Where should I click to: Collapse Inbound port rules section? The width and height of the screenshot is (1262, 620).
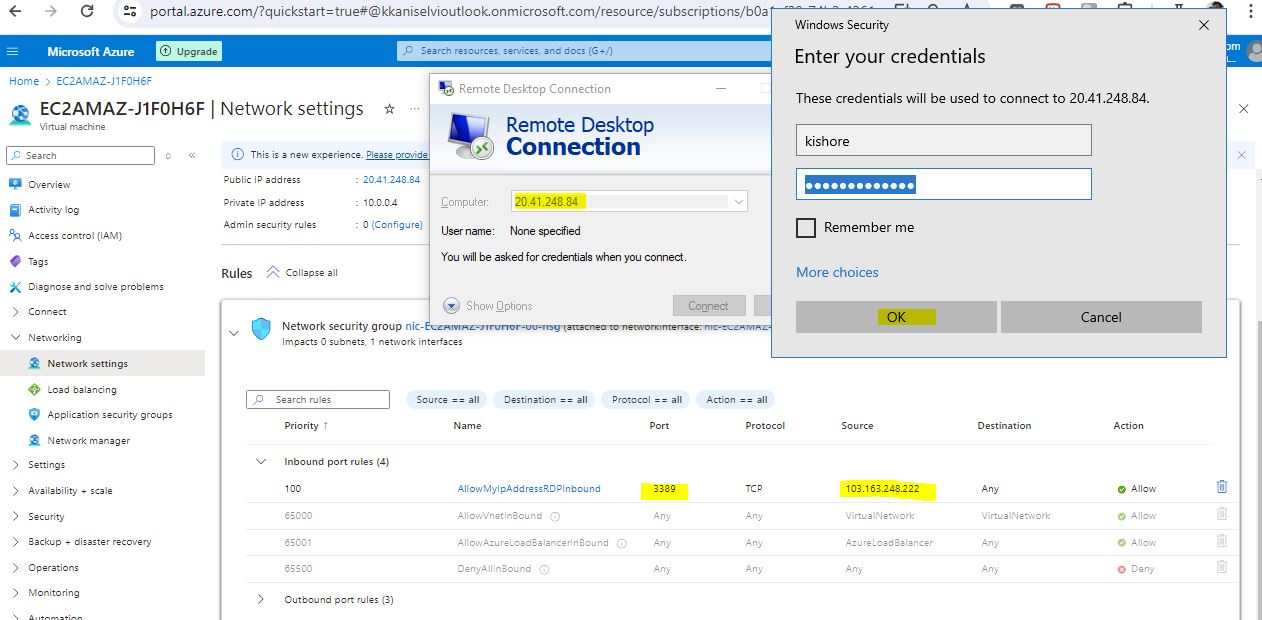pyautogui.click(x=261, y=462)
